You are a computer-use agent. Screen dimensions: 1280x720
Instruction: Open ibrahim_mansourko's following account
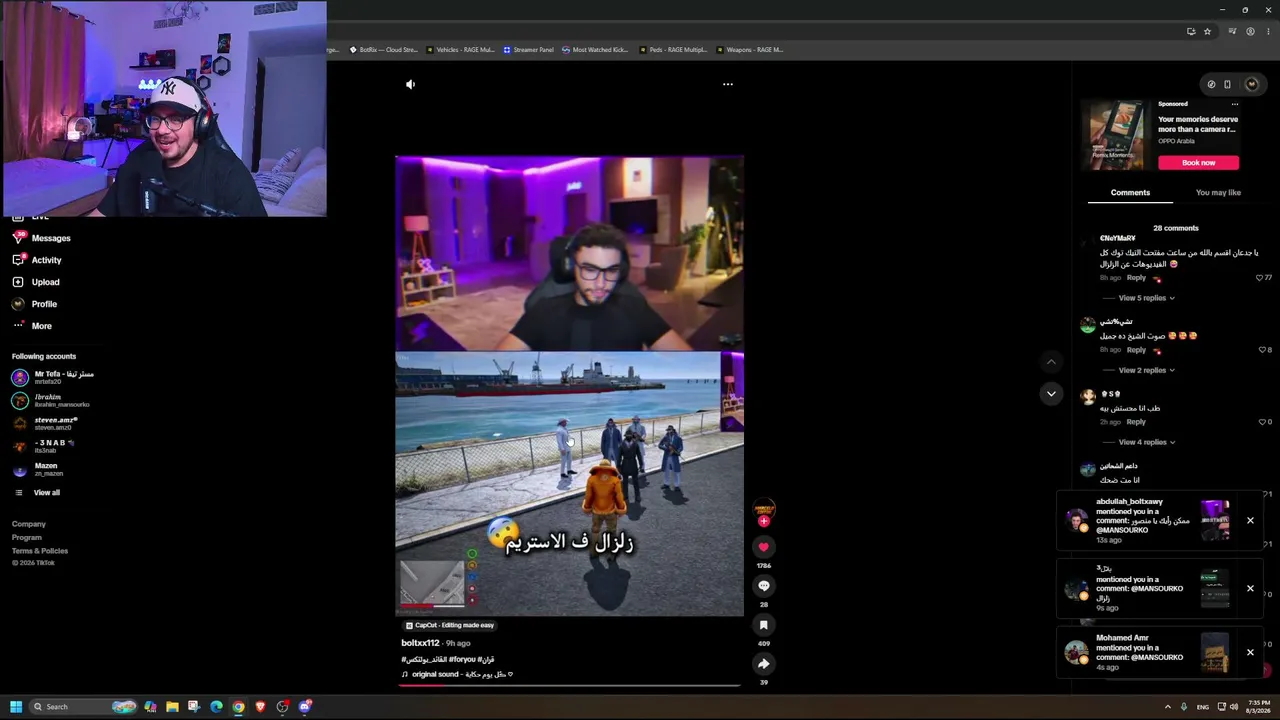pos(51,400)
